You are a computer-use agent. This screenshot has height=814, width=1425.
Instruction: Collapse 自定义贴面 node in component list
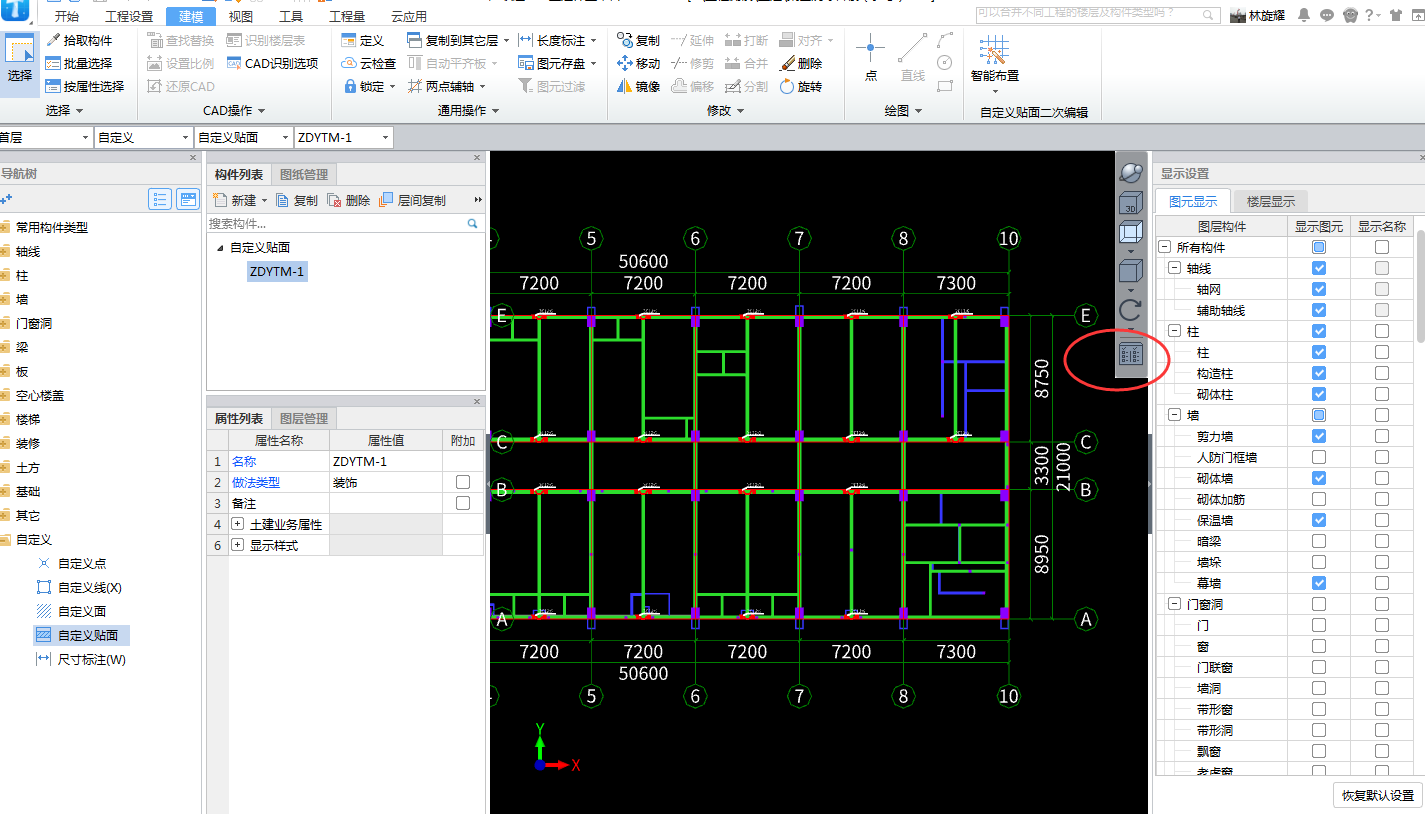click(x=220, y=248)
